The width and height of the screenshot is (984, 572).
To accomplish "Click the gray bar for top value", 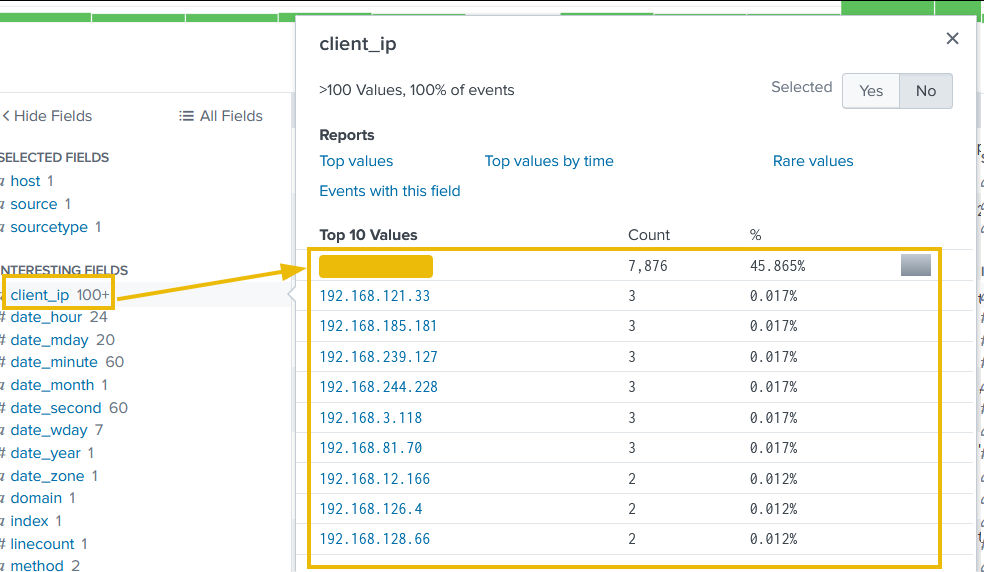I will point(915,265).
